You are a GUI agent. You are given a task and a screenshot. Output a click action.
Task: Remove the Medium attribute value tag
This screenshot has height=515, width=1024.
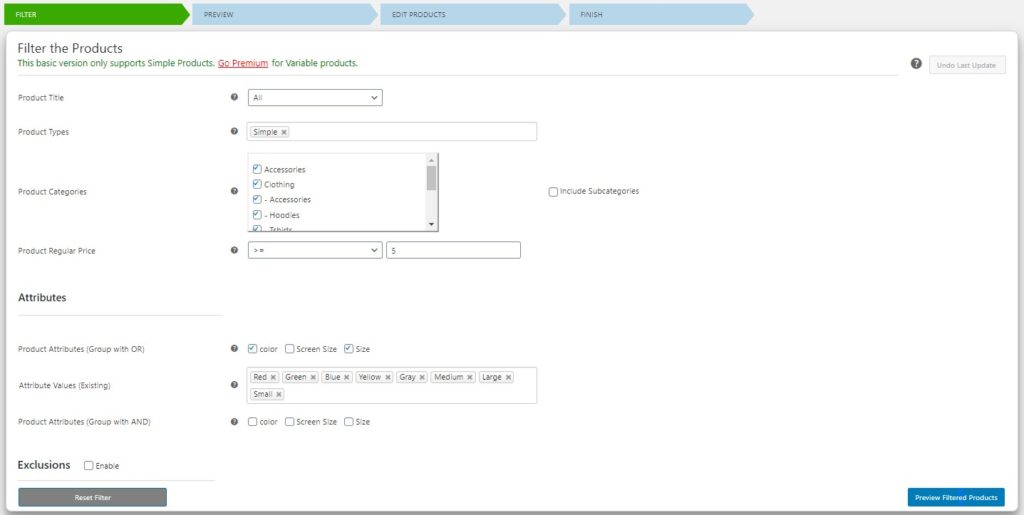pyautogui.click(x=470, y=377)
